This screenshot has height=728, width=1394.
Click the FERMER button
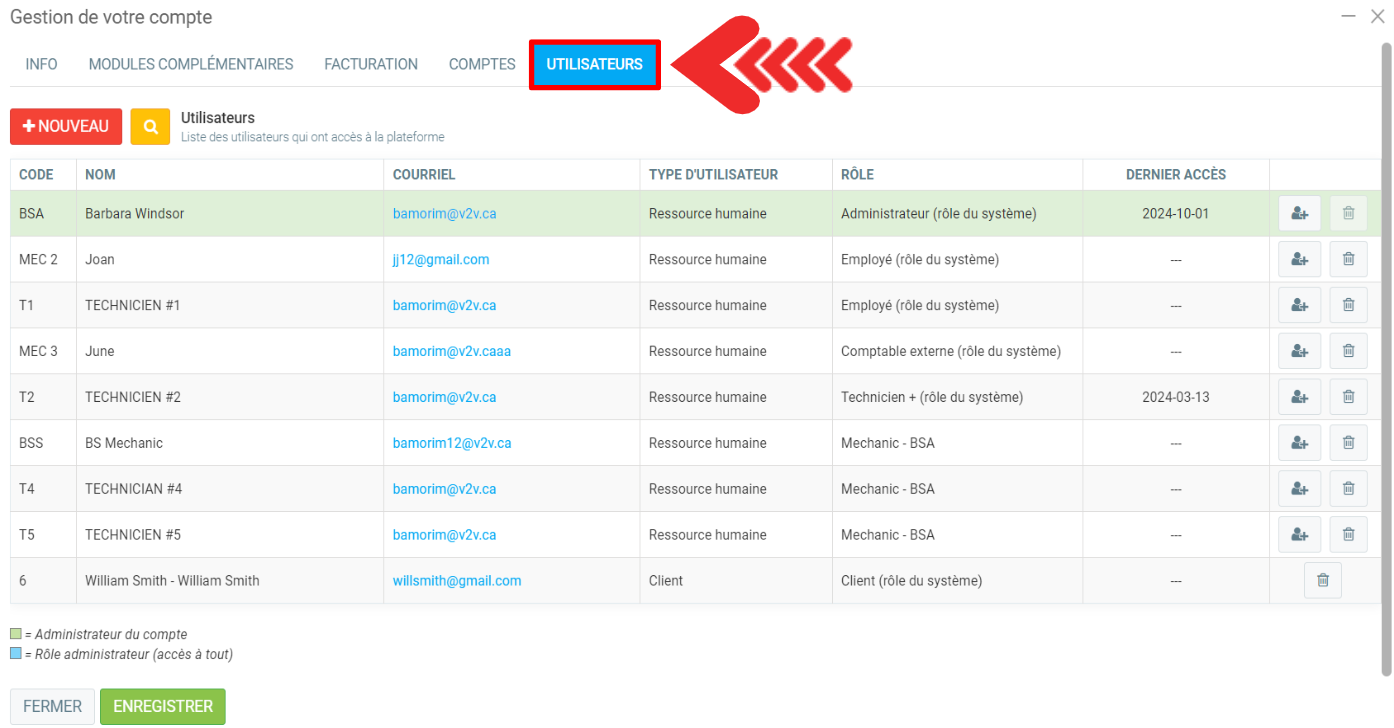pos(52,706)
